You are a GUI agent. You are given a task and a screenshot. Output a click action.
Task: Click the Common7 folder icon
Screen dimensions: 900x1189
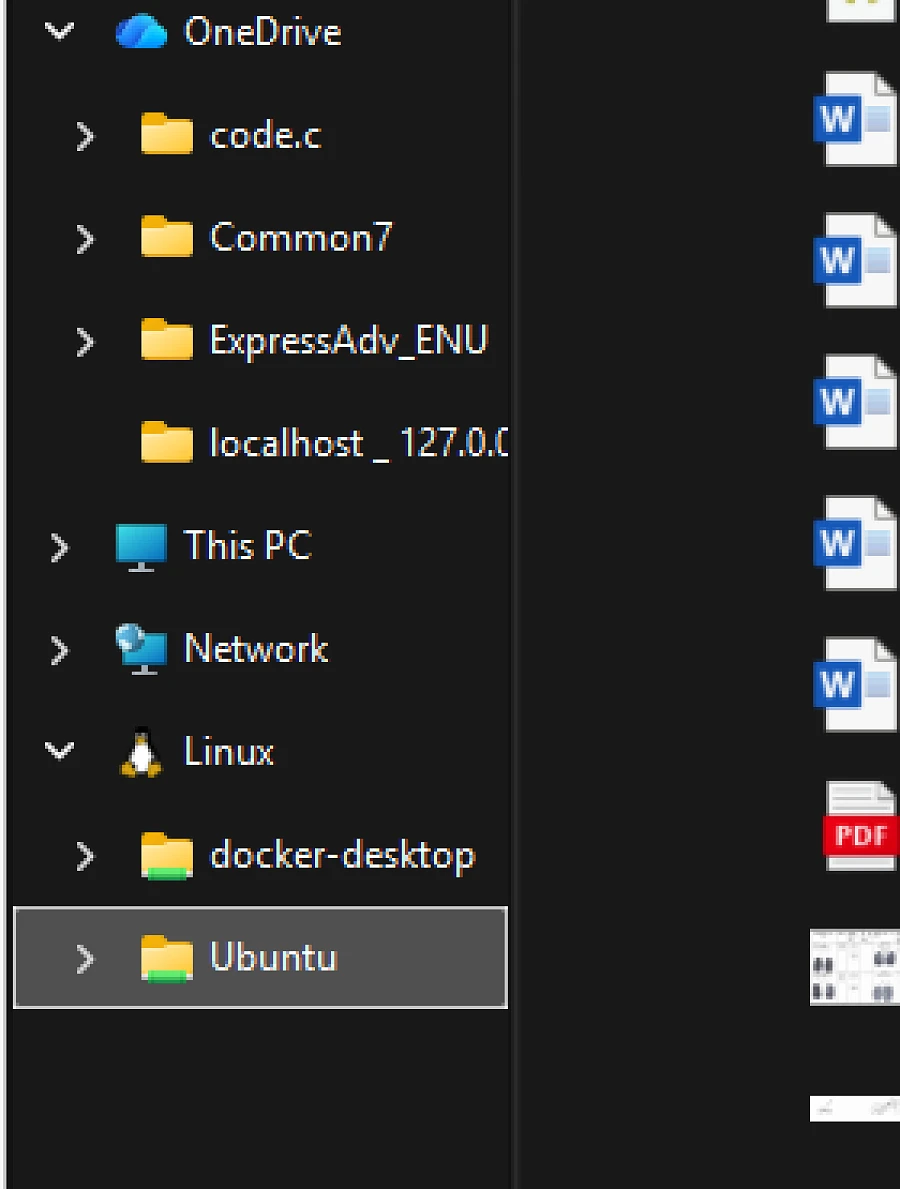167,237
